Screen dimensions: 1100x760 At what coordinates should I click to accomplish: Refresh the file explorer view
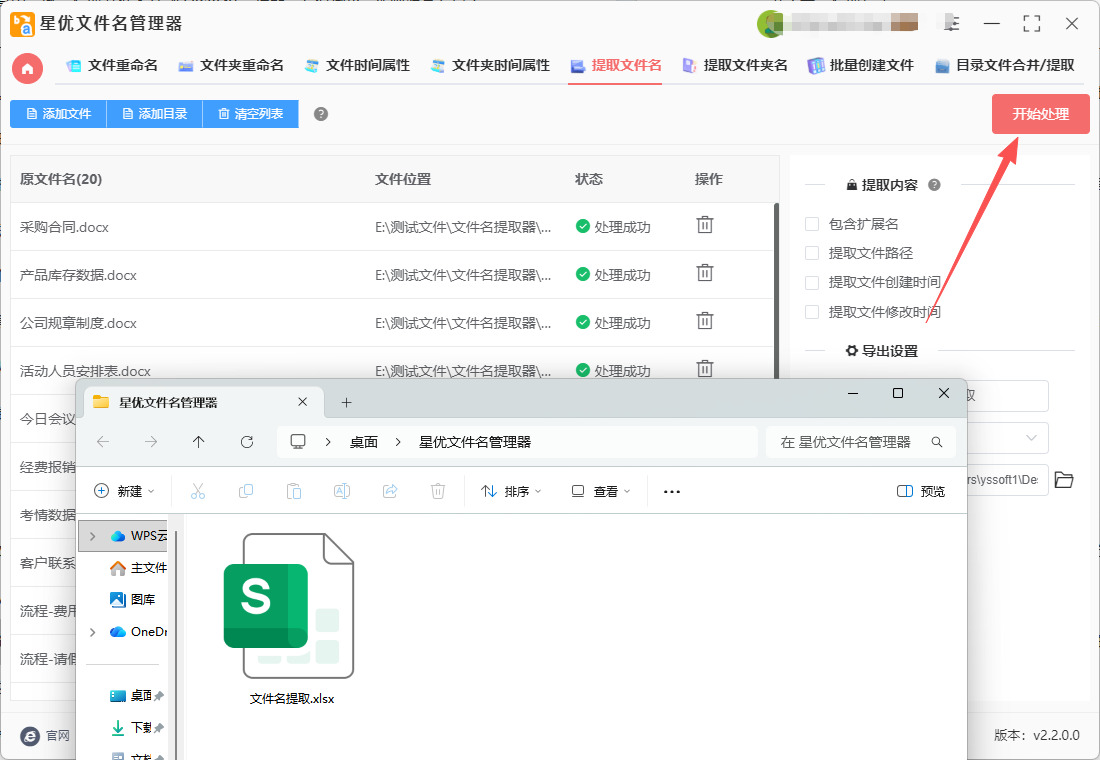(247, 442)
